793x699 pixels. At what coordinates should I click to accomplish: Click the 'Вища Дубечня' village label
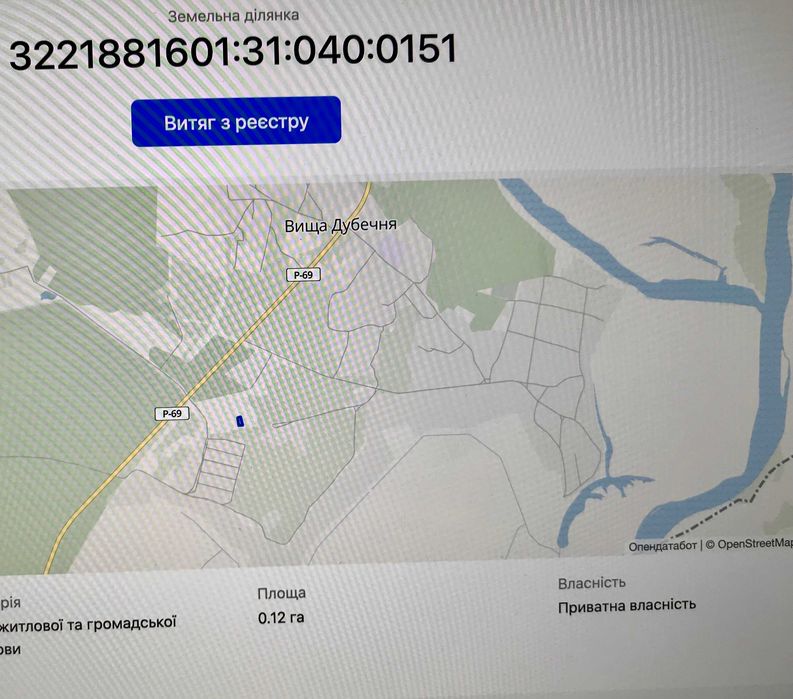pyautogui.click(x=340, y=225)
